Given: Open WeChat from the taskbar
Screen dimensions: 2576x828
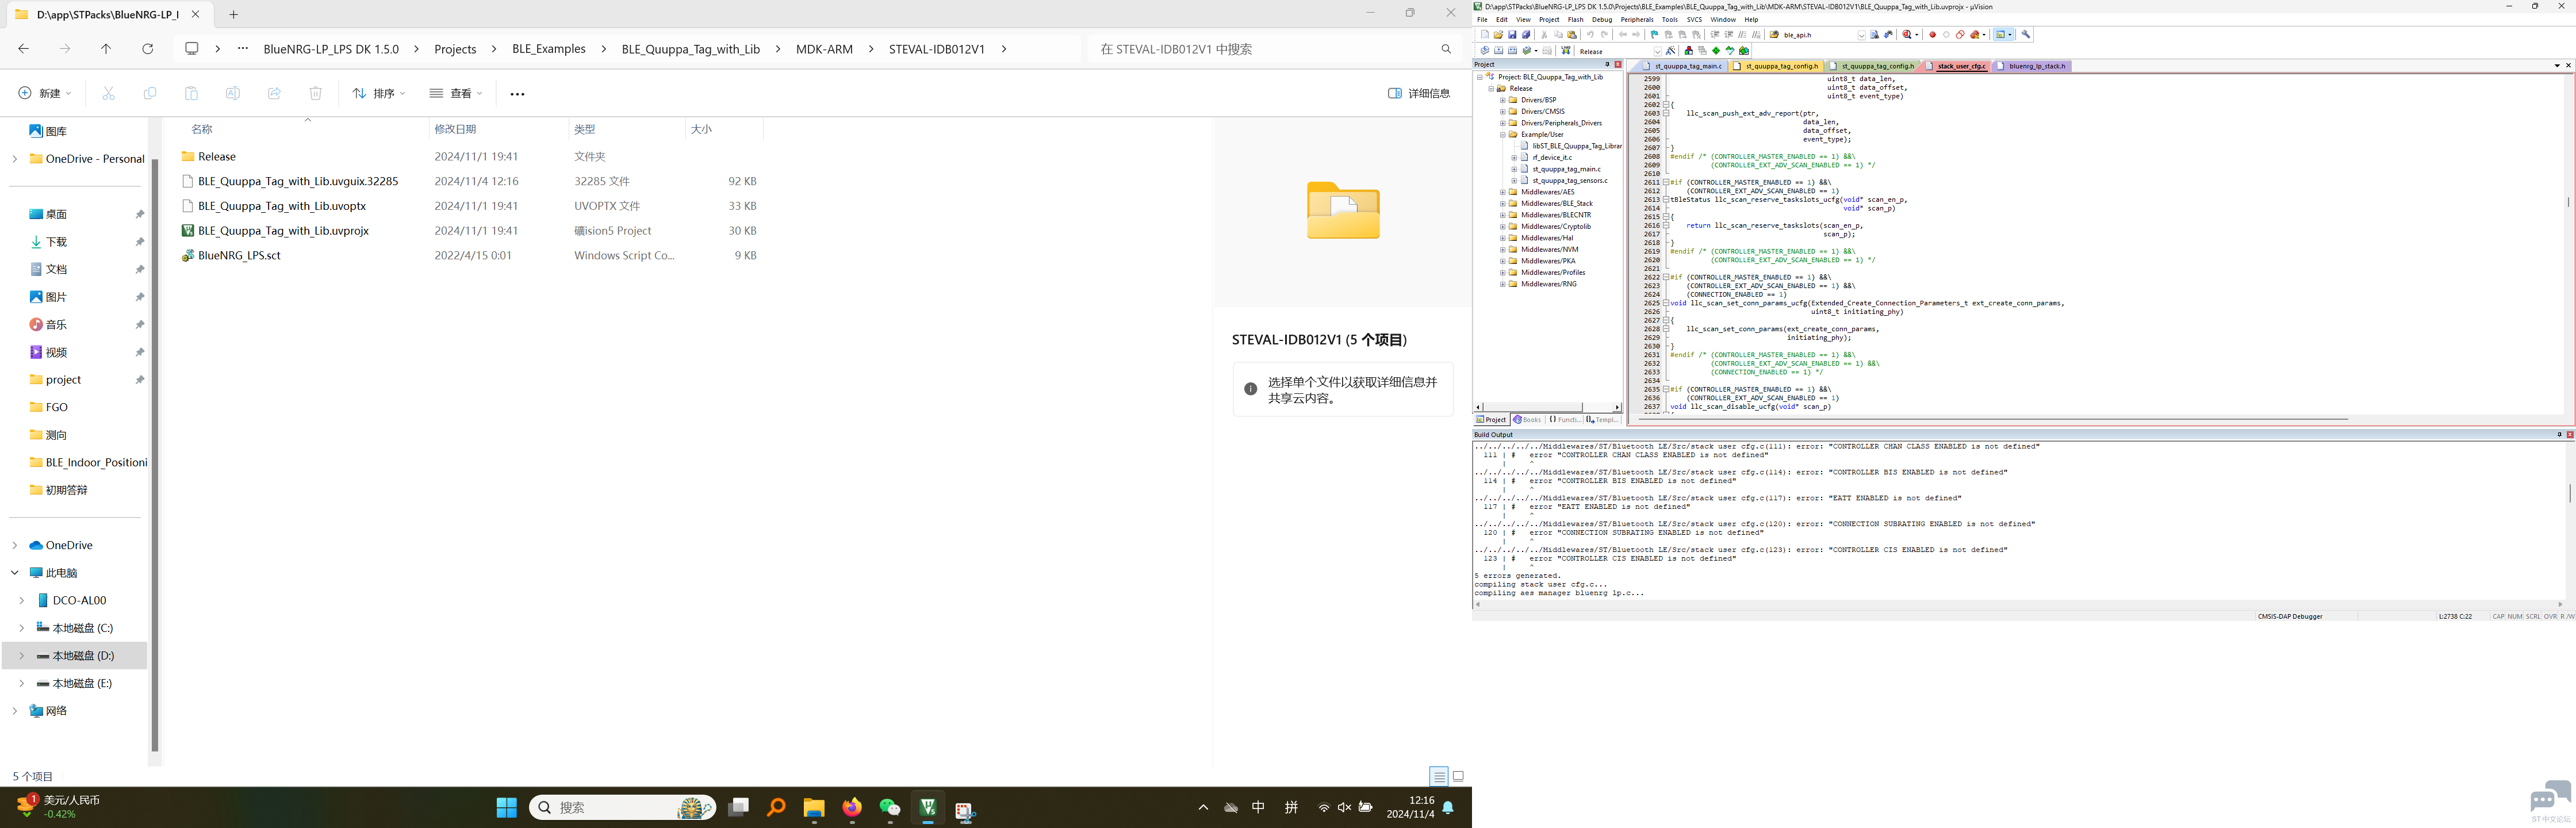Looking at the screenshot, I should point(890,808).
